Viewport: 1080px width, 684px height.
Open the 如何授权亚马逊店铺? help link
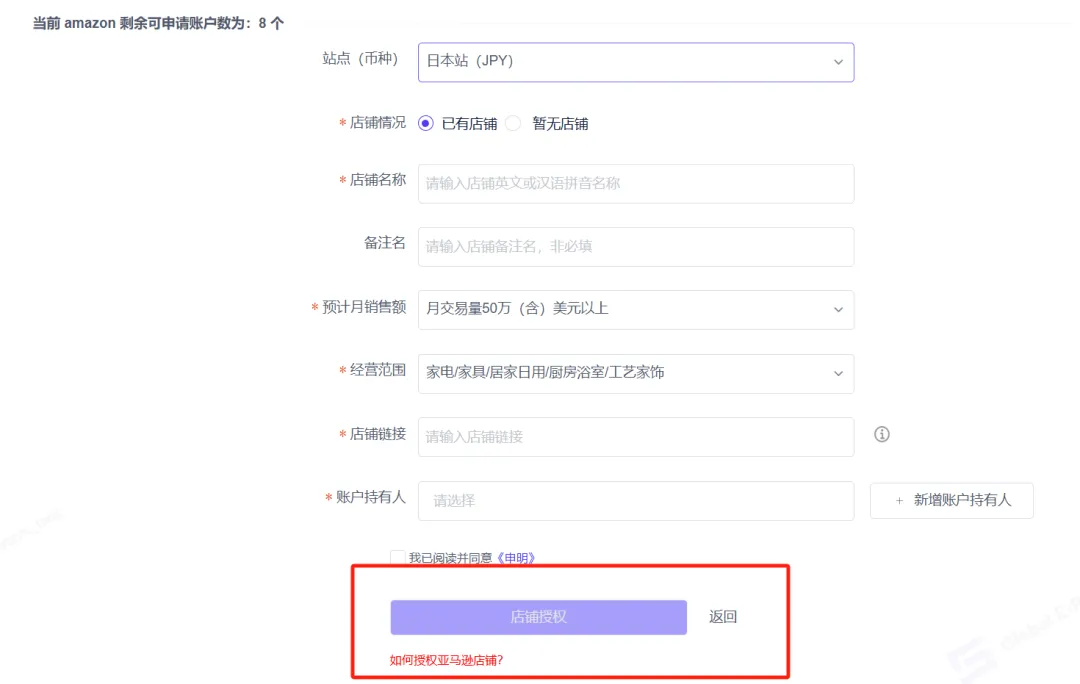[x=446, y=660]
